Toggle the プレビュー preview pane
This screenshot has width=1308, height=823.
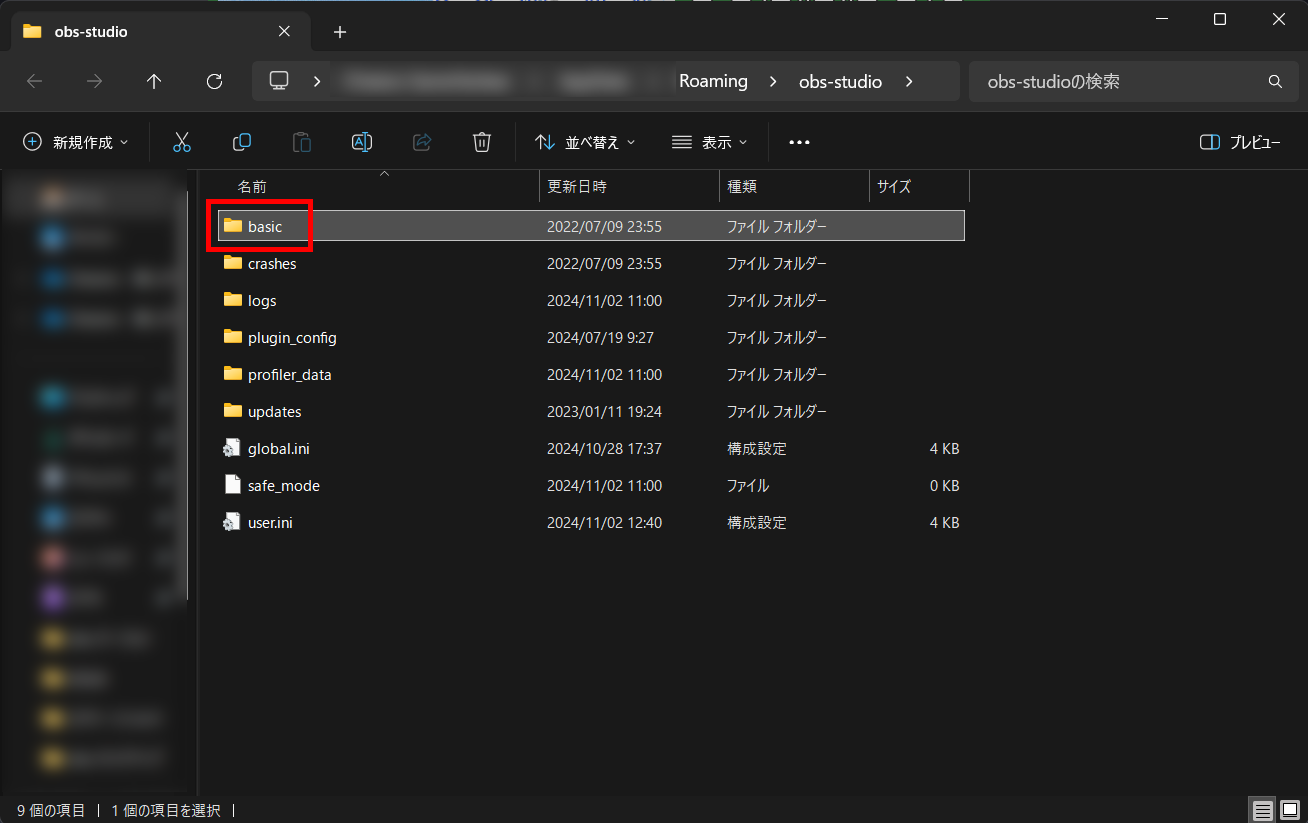pos(1240,142)
